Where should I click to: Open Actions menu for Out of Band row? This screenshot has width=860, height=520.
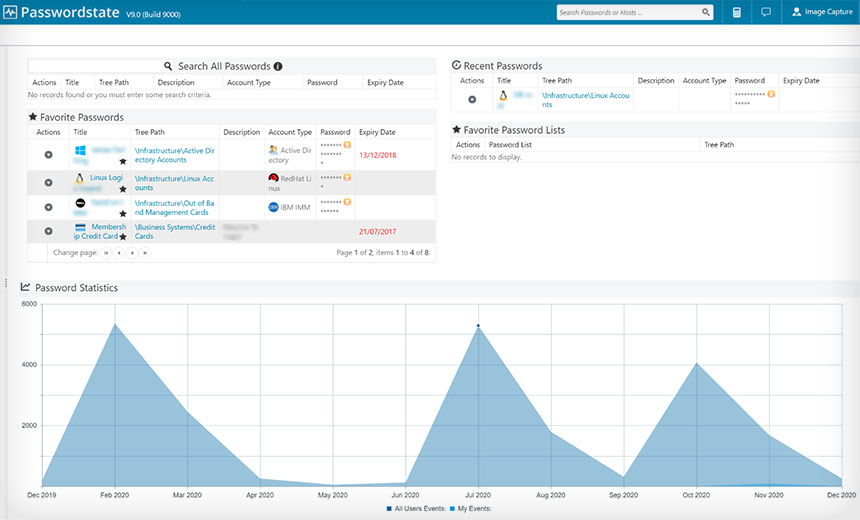(48, 207)
